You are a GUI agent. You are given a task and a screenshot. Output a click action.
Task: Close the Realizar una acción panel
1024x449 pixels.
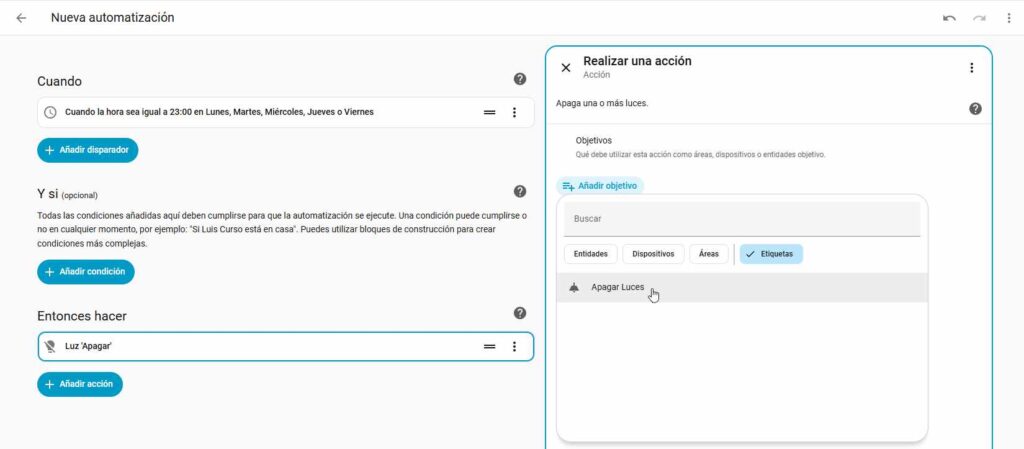tap(566, 68)
